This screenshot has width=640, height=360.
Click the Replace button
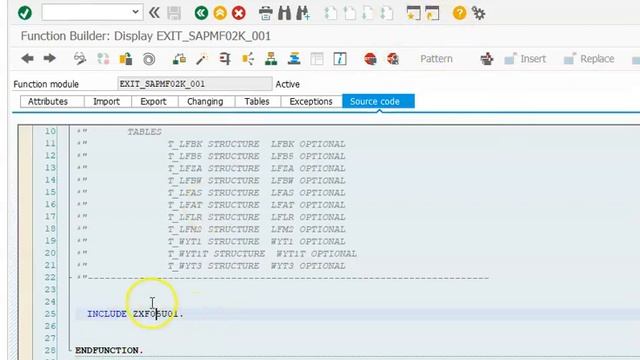click(589, 59)
